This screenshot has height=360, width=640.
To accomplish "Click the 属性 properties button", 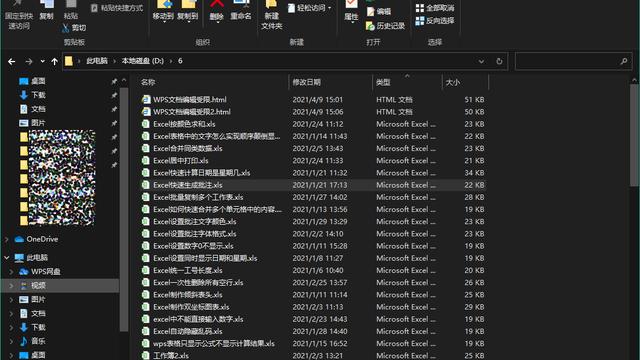I will [351, 11].
